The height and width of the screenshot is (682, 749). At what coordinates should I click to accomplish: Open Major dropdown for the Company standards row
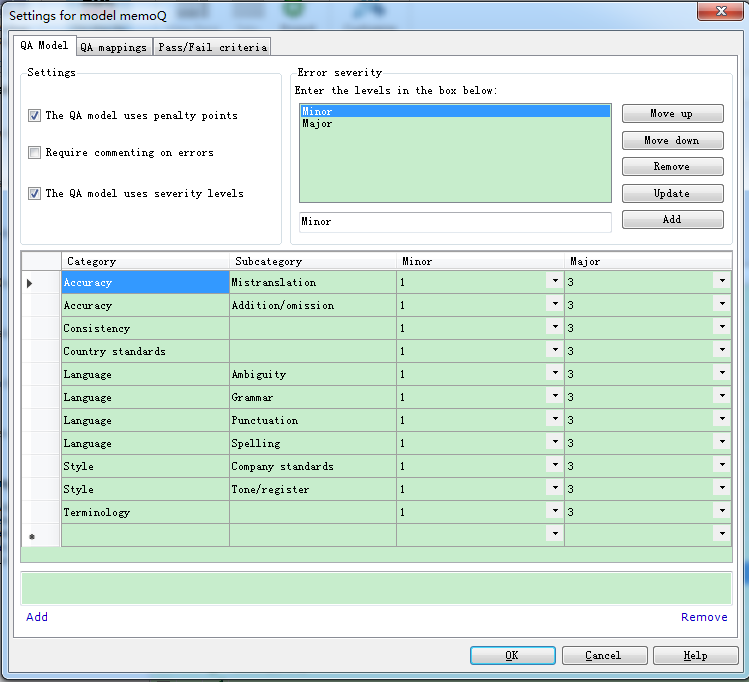(x=722, y=465)
